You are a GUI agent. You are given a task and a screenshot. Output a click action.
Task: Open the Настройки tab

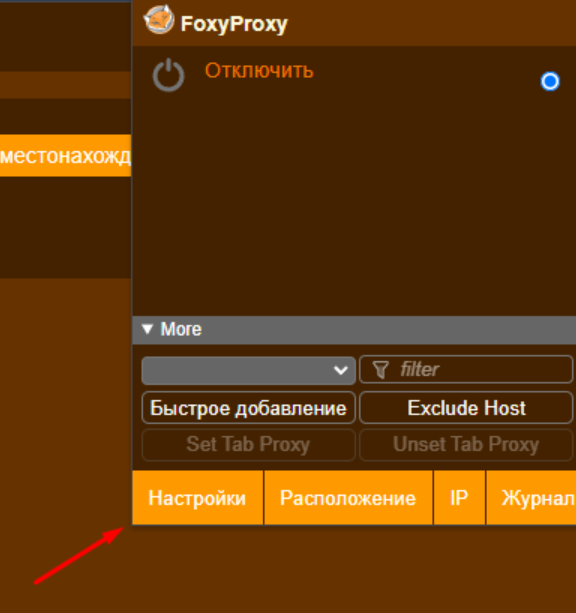point(197,498)
